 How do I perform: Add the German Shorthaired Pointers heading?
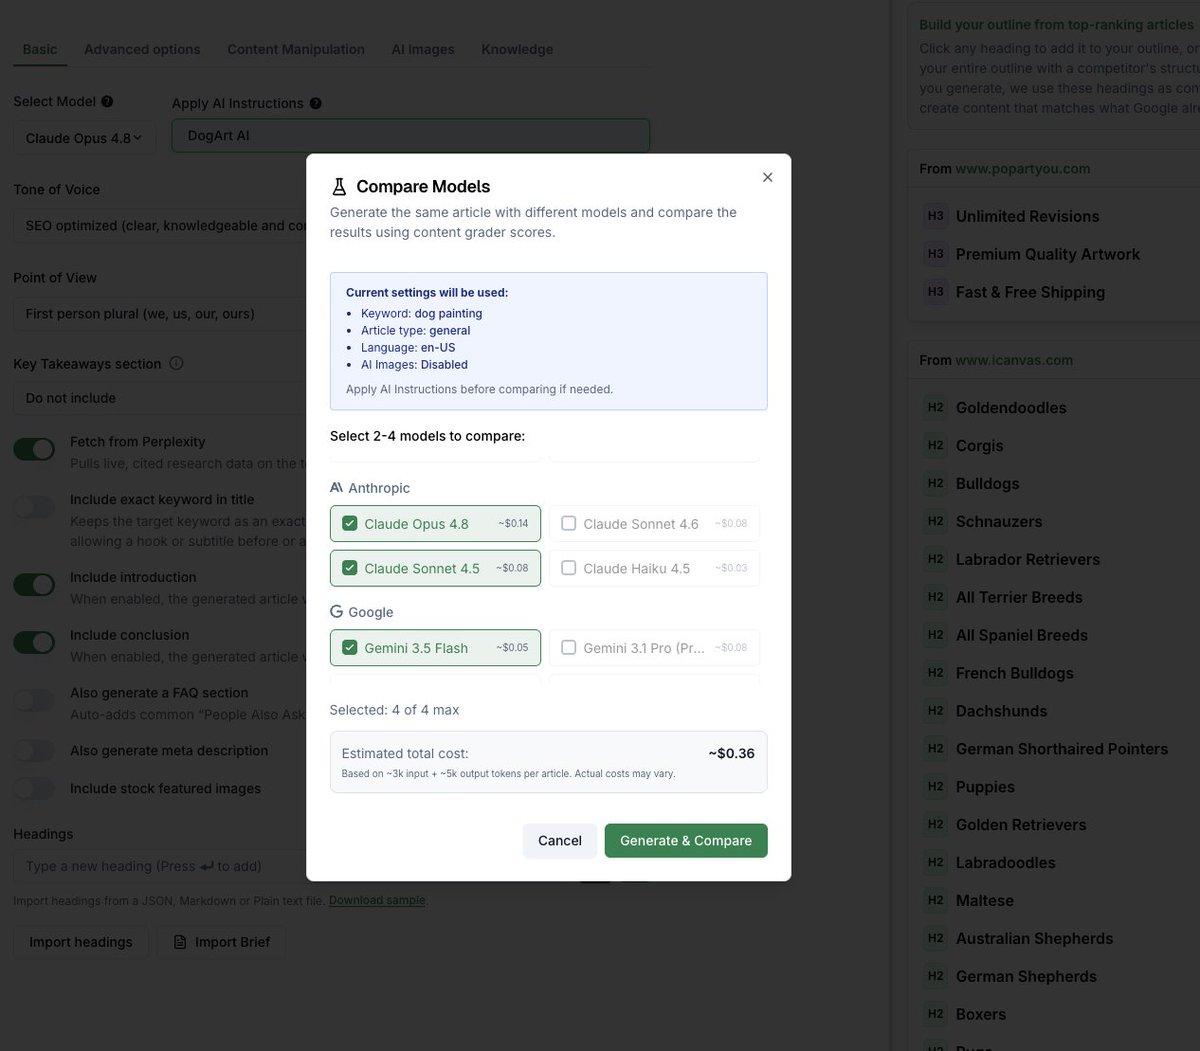1061,749
